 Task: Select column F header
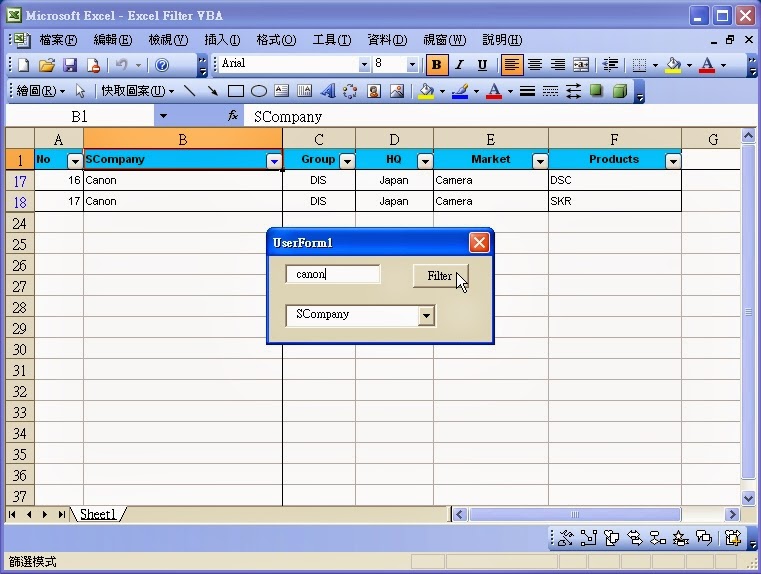tap(614, 139)
